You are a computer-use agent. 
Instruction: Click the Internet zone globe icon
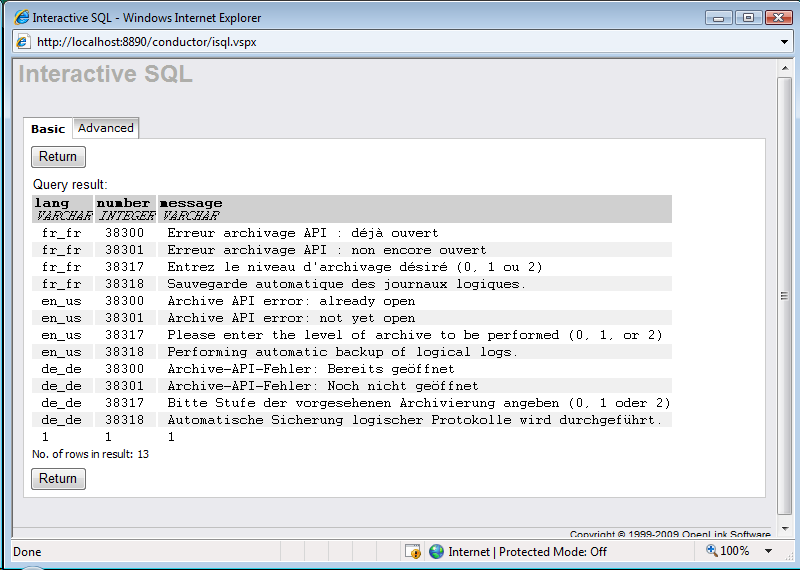point(436,551)
